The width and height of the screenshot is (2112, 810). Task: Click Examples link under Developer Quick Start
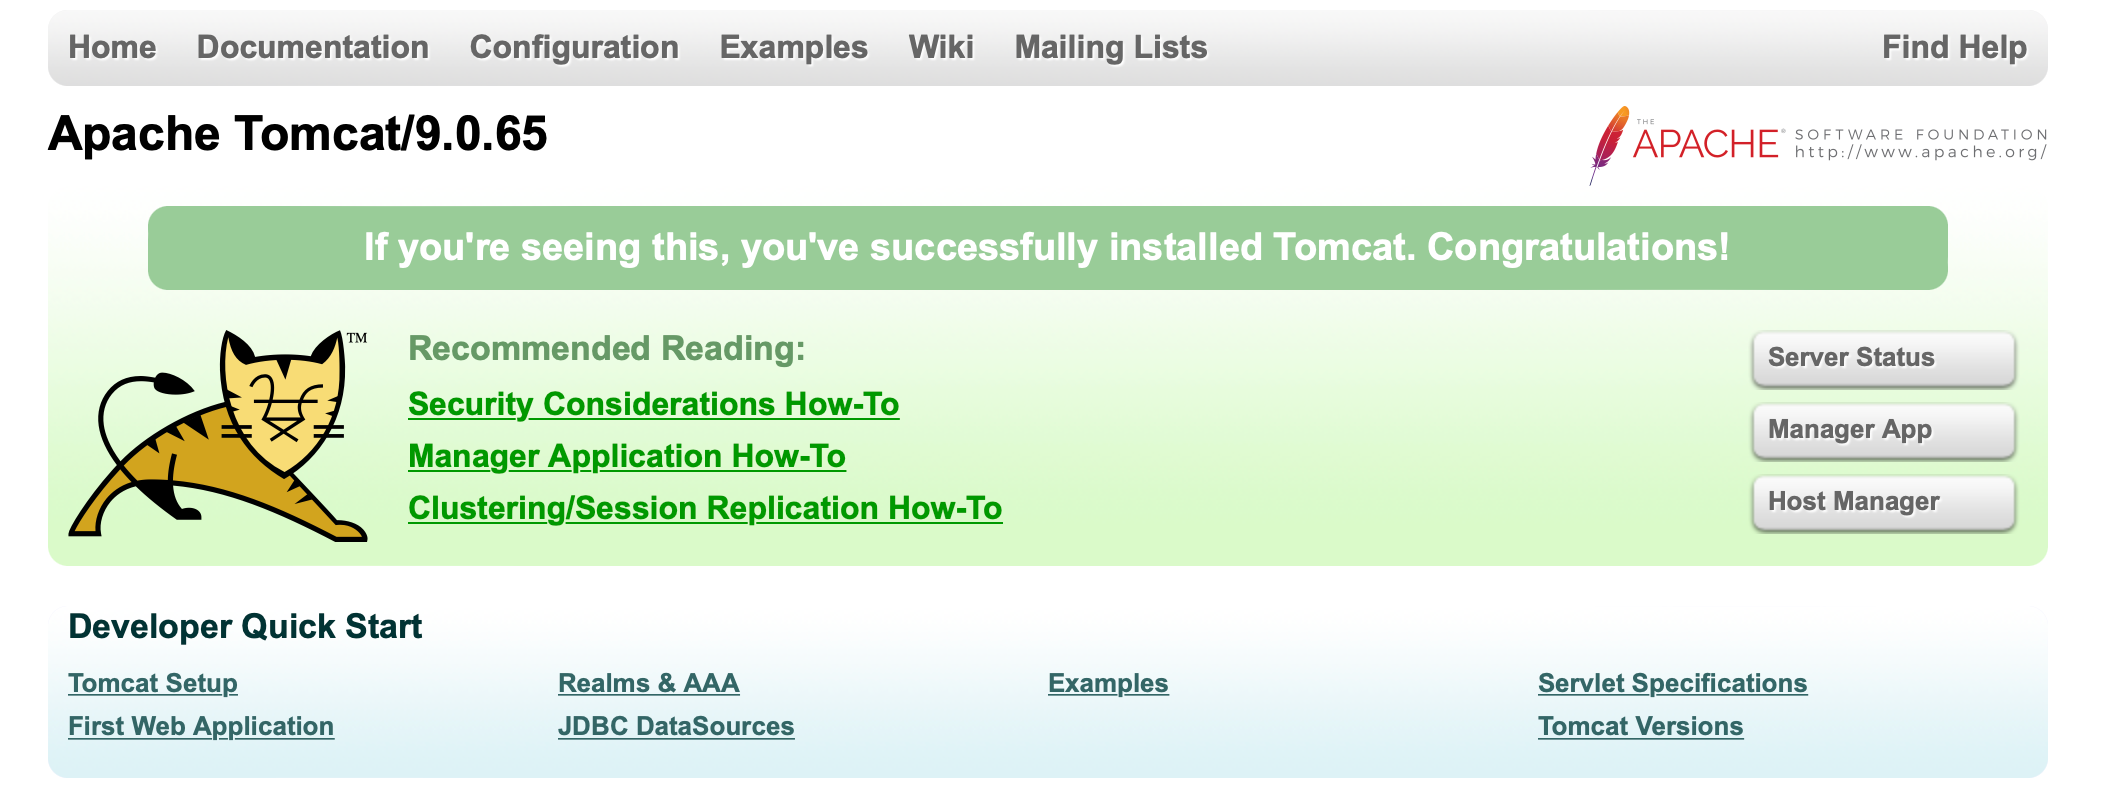1108,683
